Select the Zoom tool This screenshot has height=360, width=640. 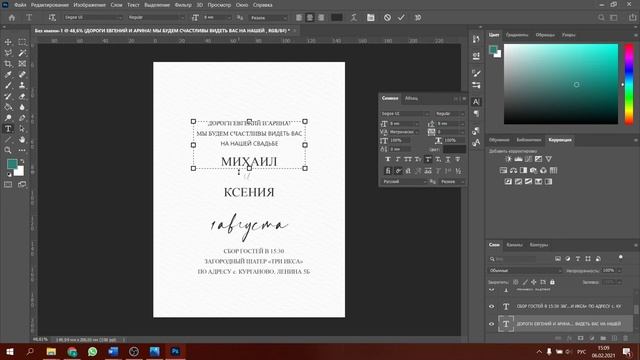pyautogui.click(x=8, y=150)
